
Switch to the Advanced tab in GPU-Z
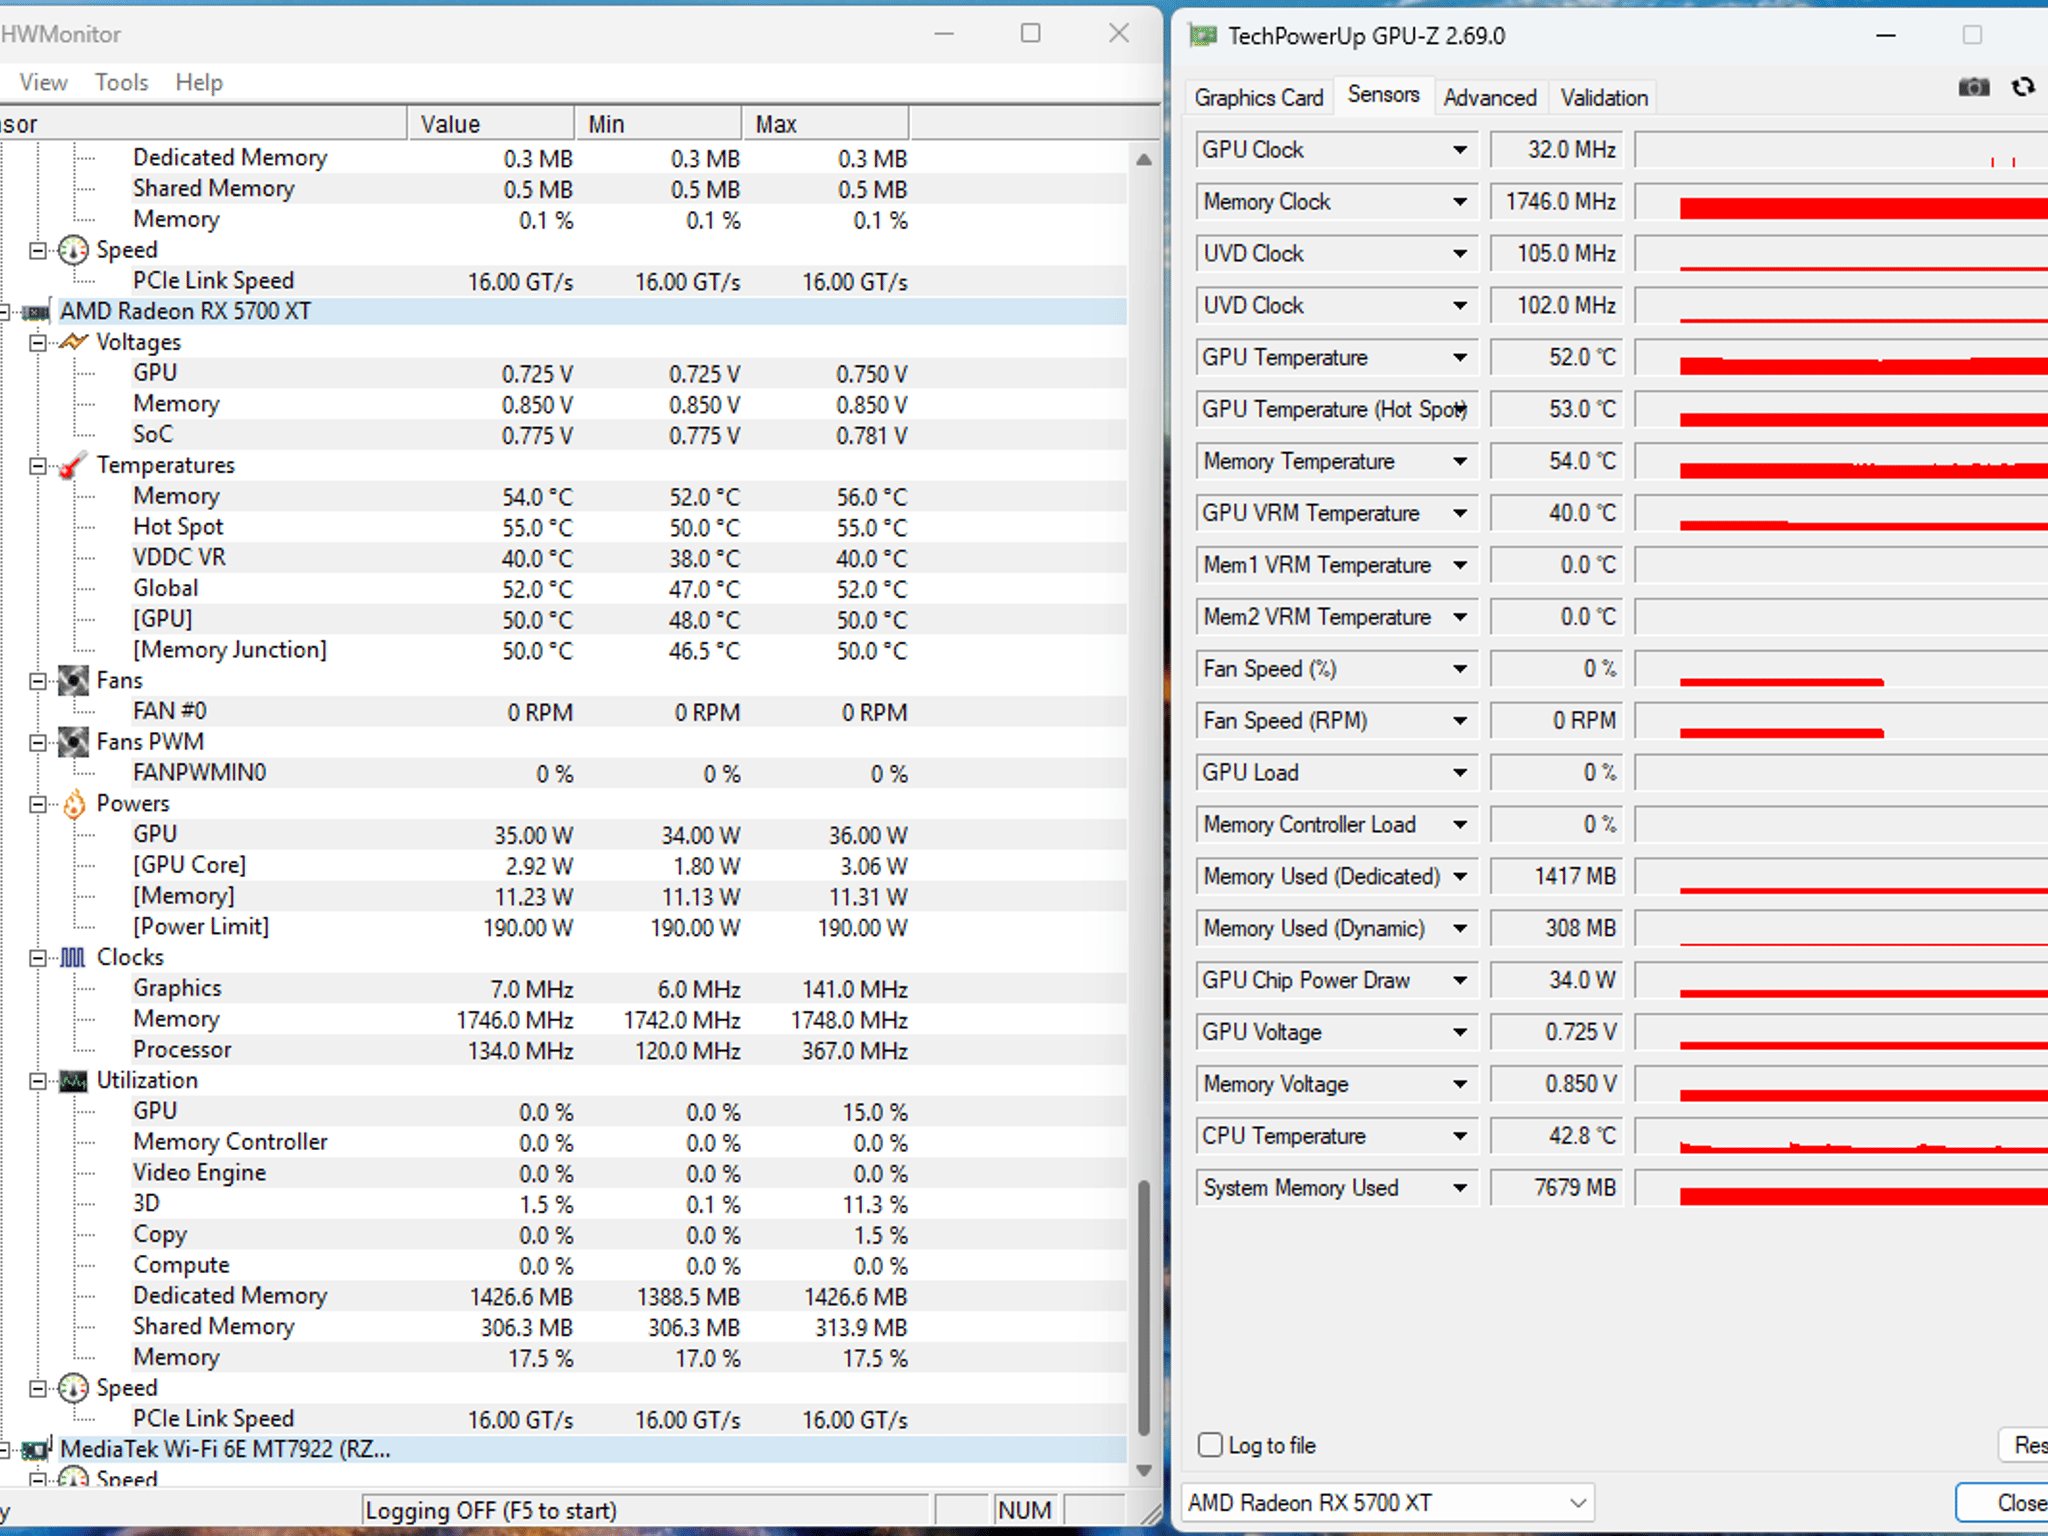1490,98
